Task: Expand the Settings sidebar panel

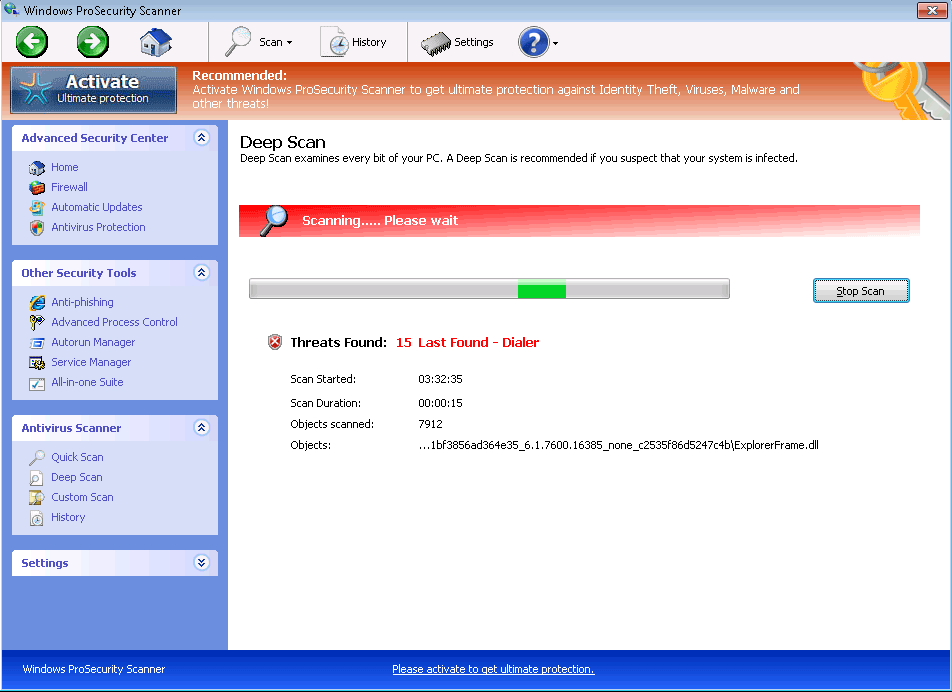Action: tap(201, 563)
